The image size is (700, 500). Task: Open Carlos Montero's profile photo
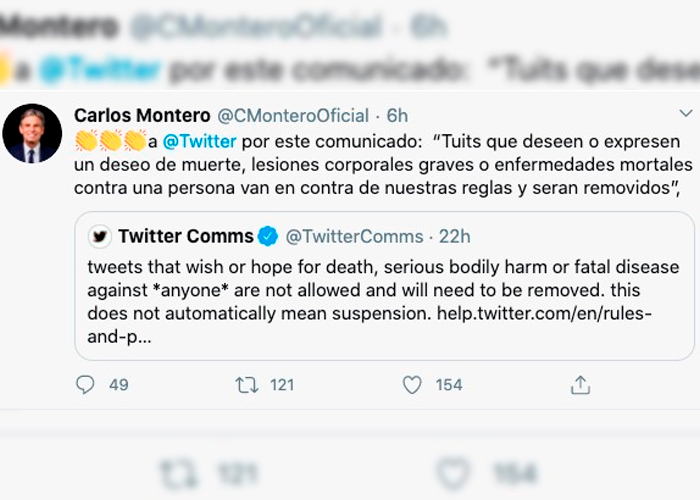tap(32, 133)
